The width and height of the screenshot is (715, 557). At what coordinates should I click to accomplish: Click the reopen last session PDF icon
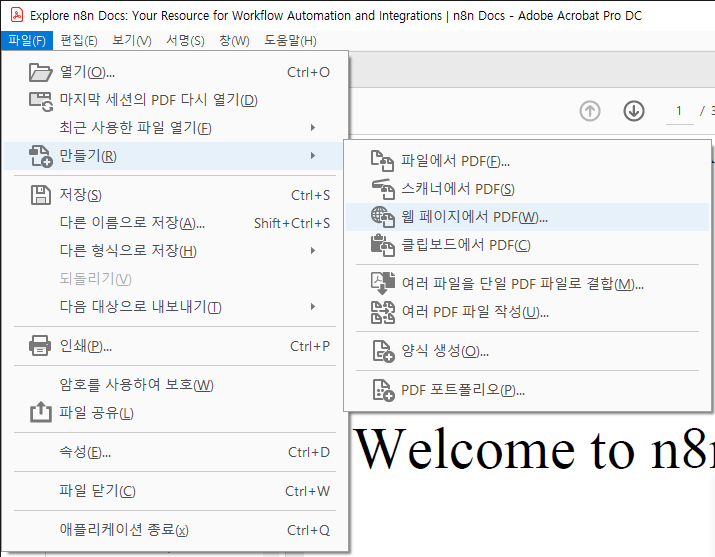click(41, 101)
